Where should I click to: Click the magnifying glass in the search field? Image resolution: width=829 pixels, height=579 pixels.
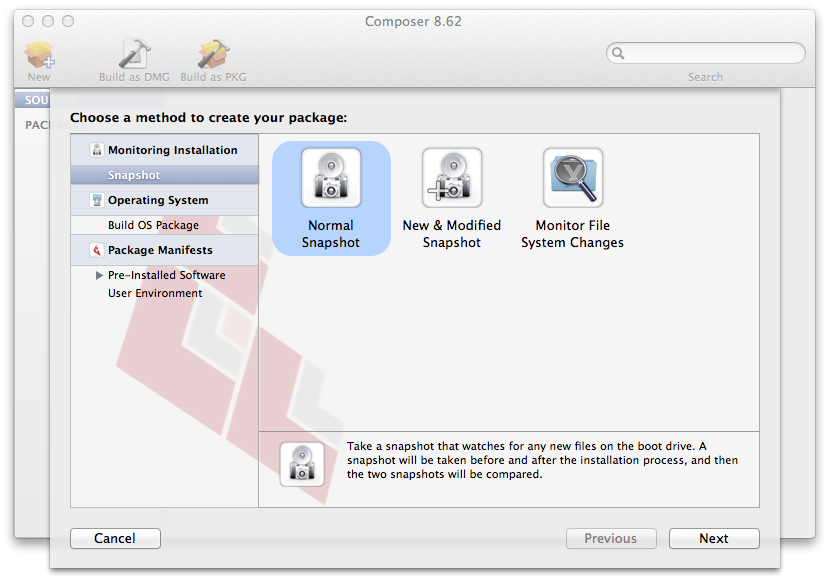tap(618, 53)
